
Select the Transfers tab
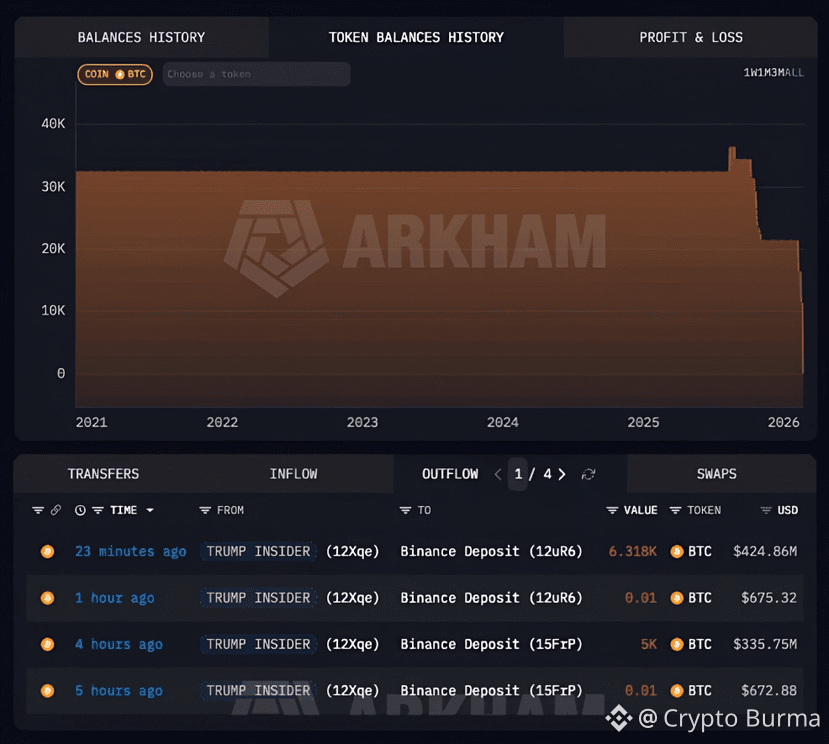pos(103,474)
